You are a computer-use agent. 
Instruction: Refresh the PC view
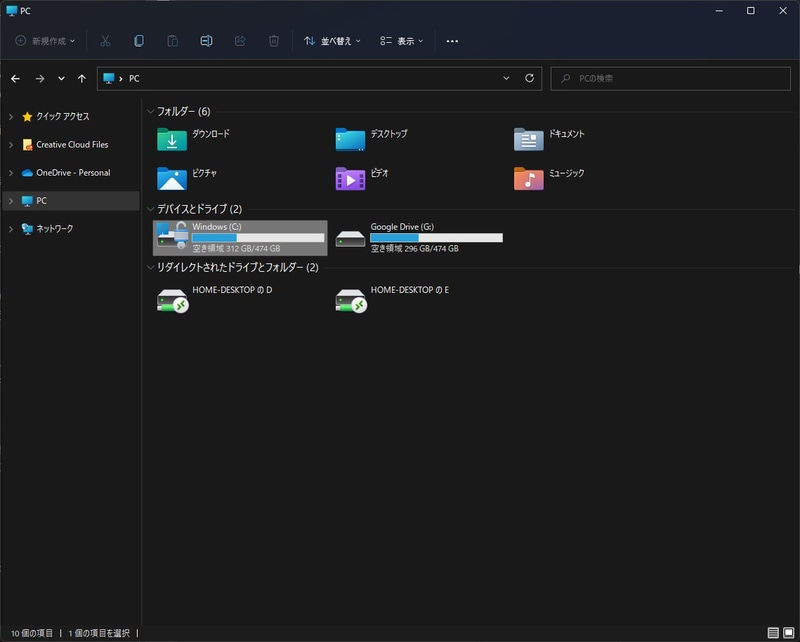(x=530, y=78)
